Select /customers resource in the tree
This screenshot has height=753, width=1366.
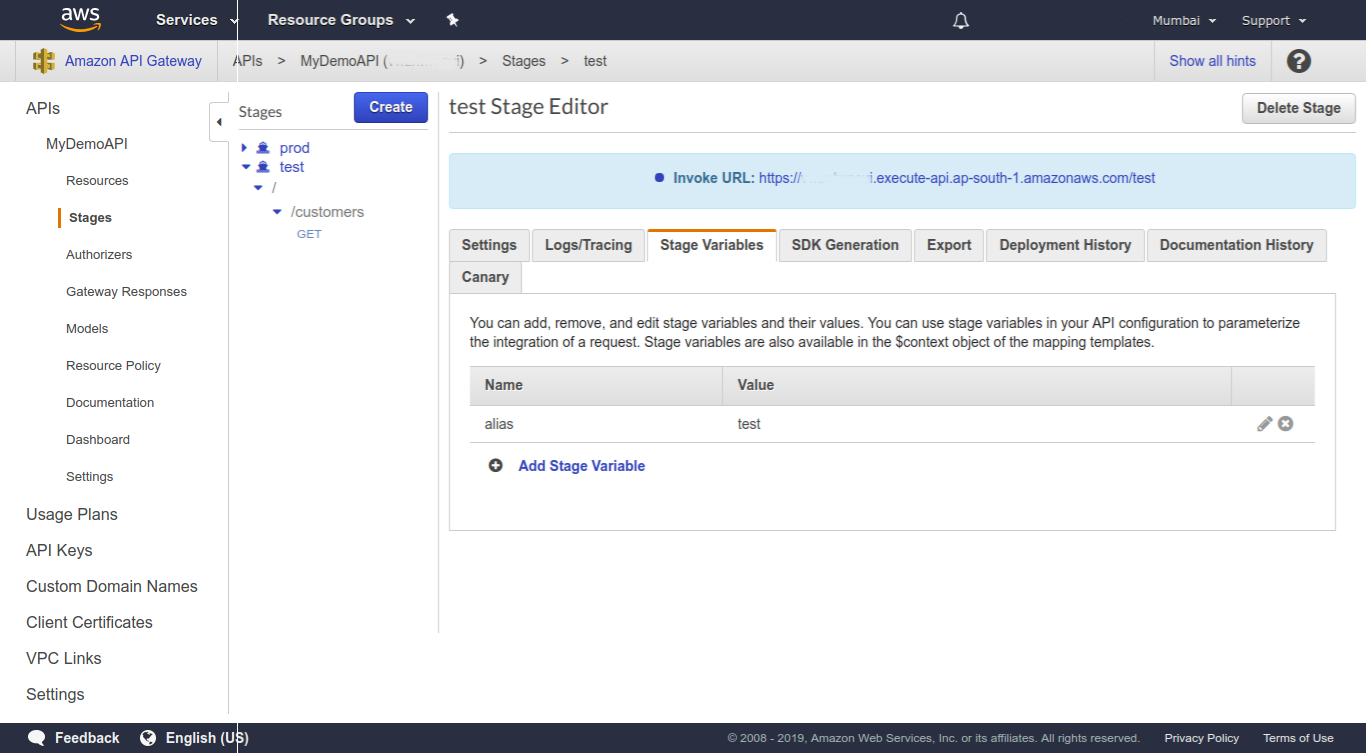coord(327,212)
